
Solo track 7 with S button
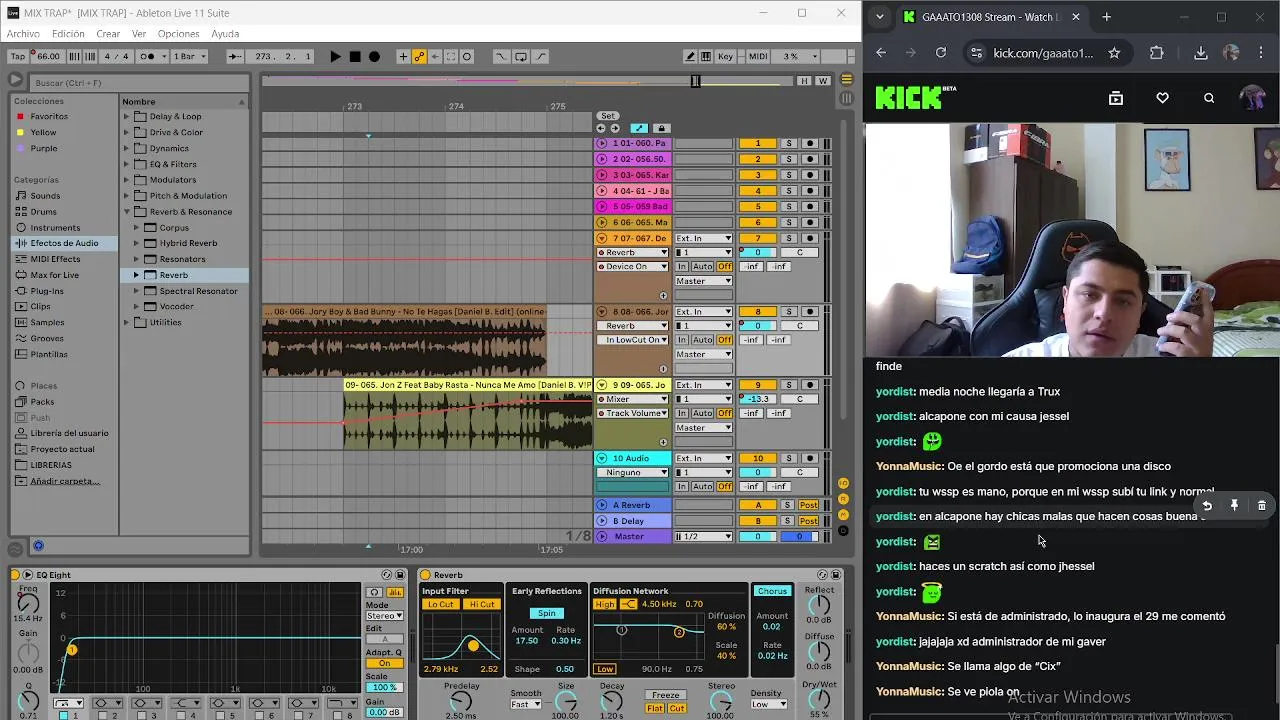788,238
